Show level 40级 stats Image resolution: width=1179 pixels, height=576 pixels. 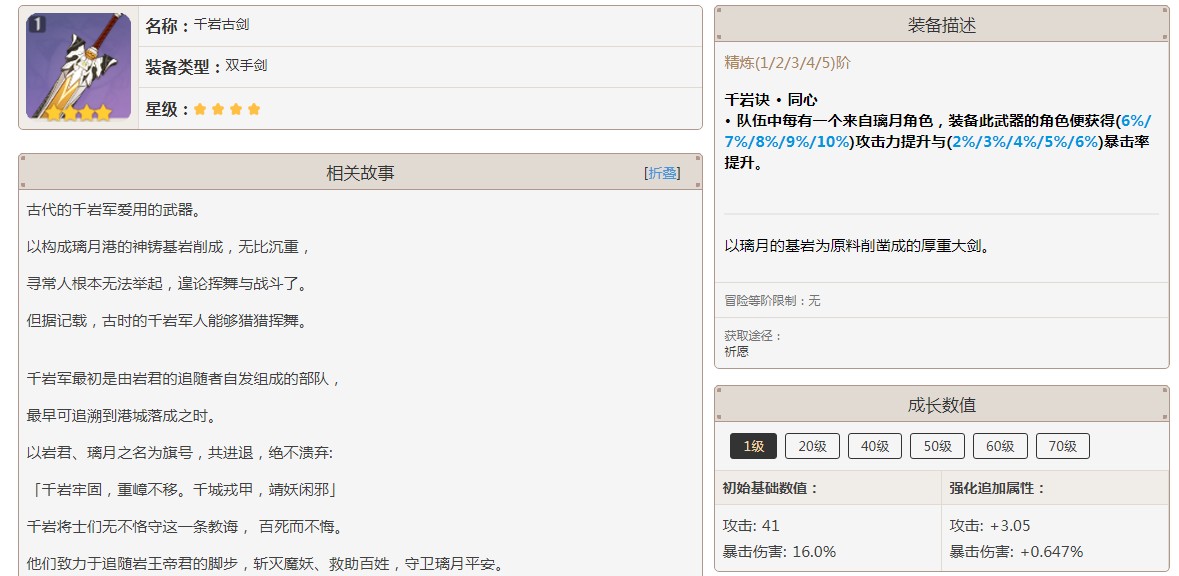pyautogui.click(x=875, y=446)
